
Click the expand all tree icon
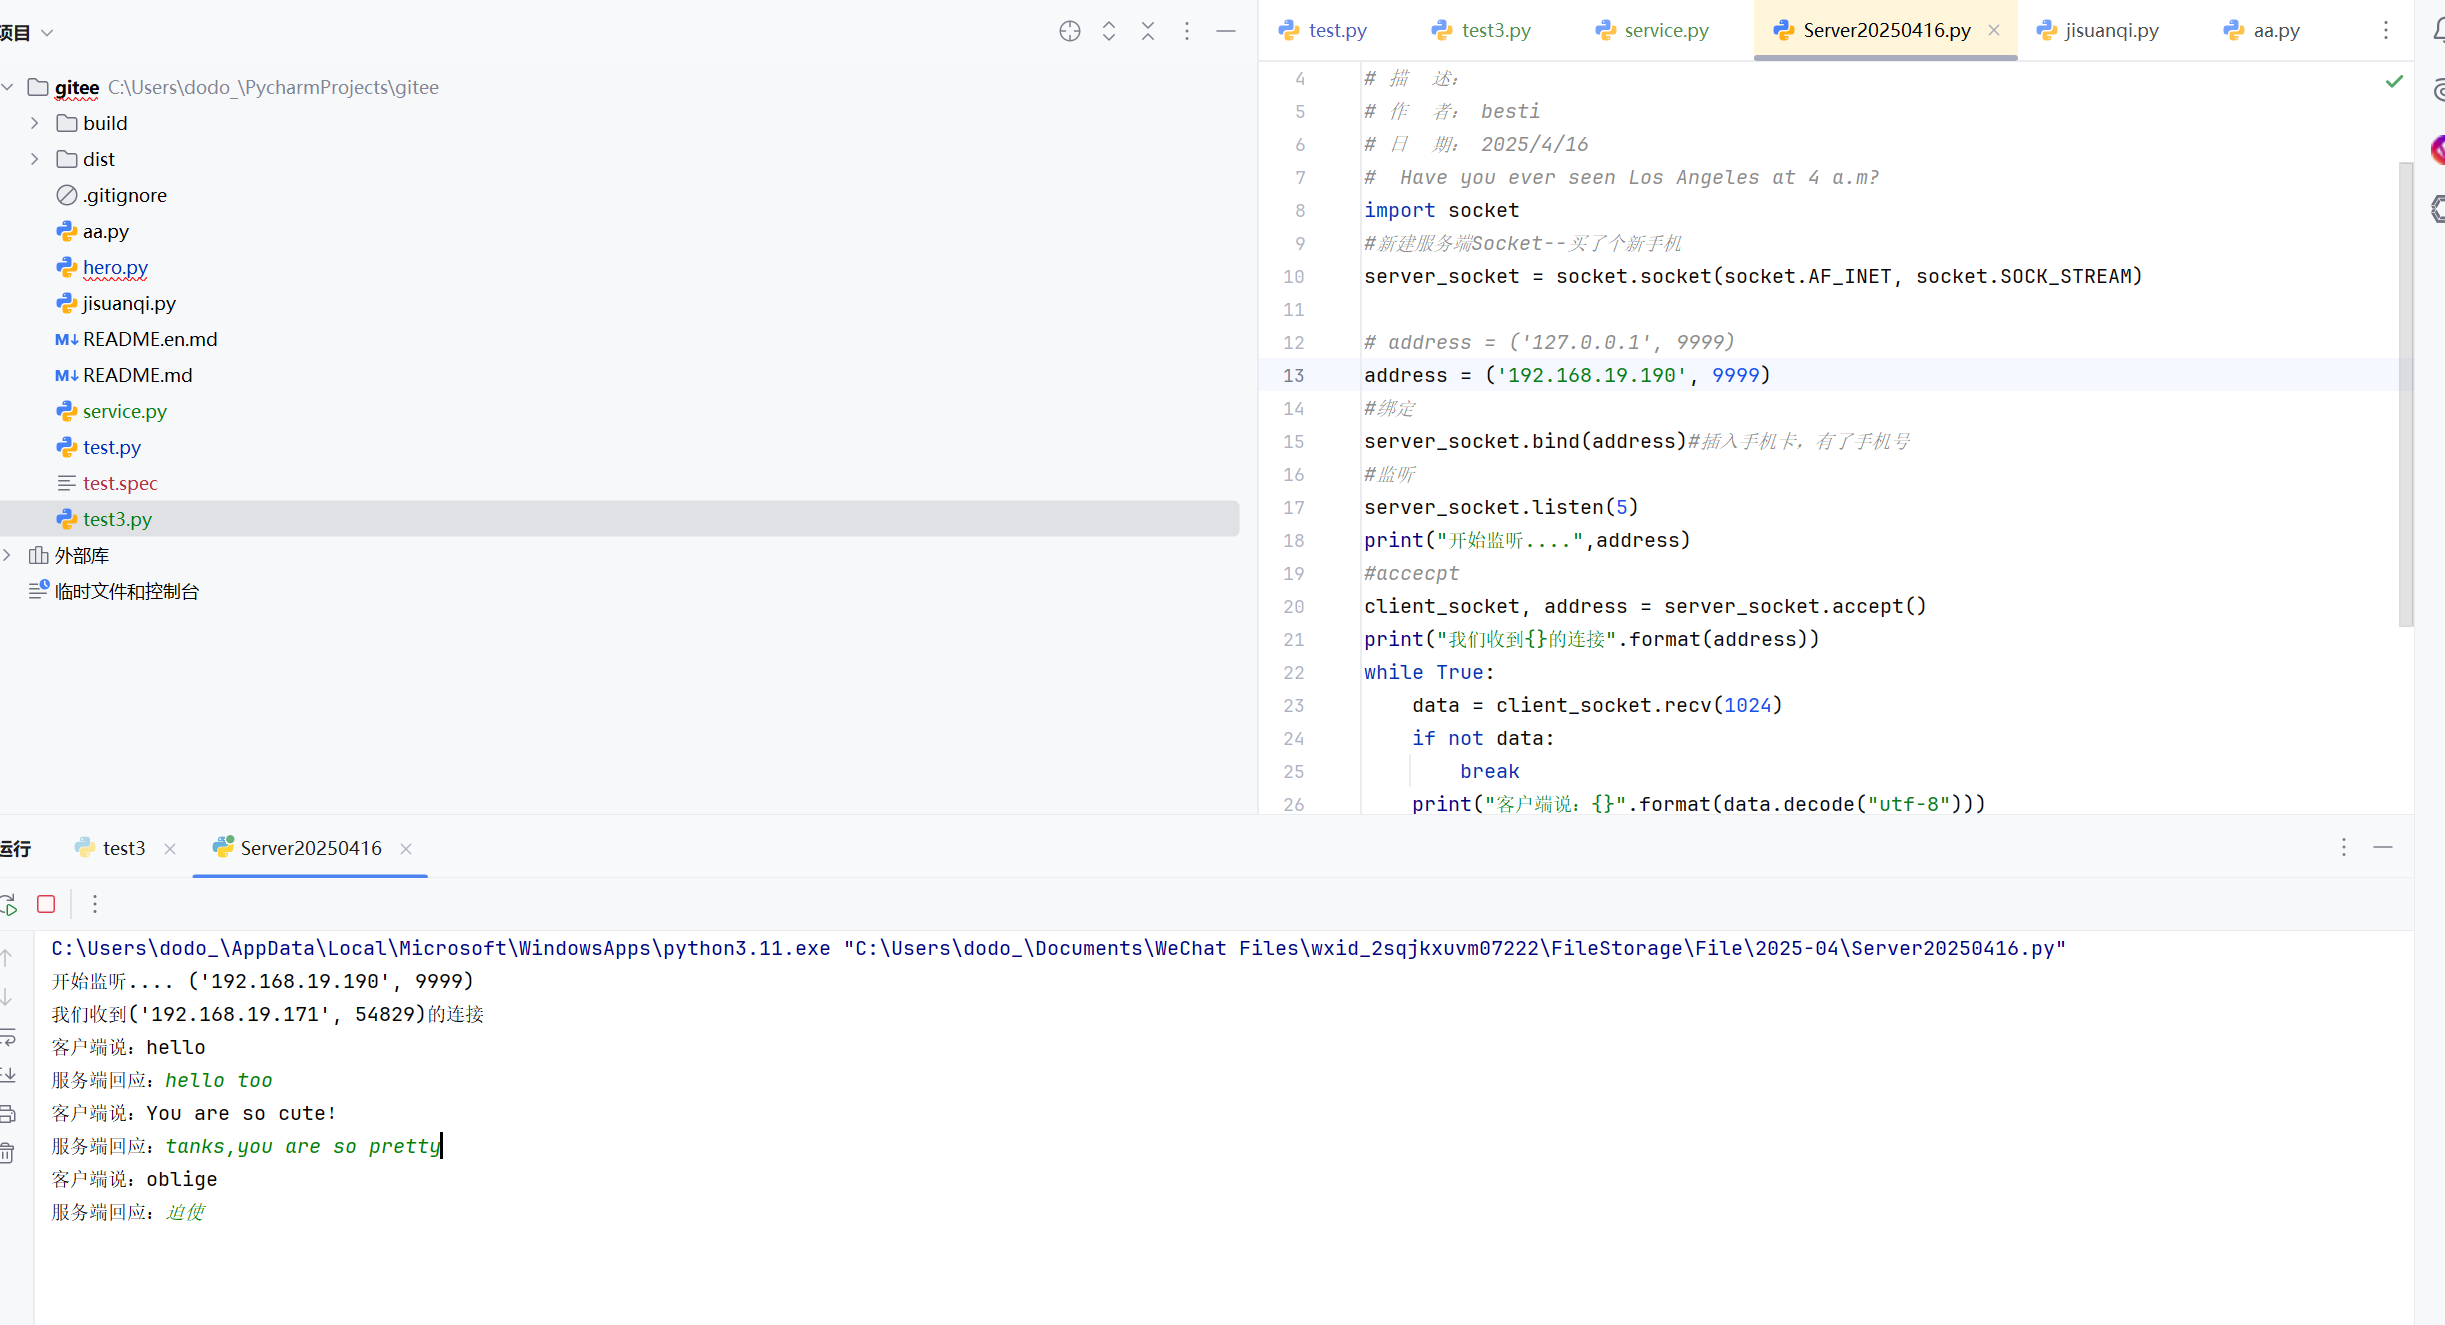[x=1108, y=31]
